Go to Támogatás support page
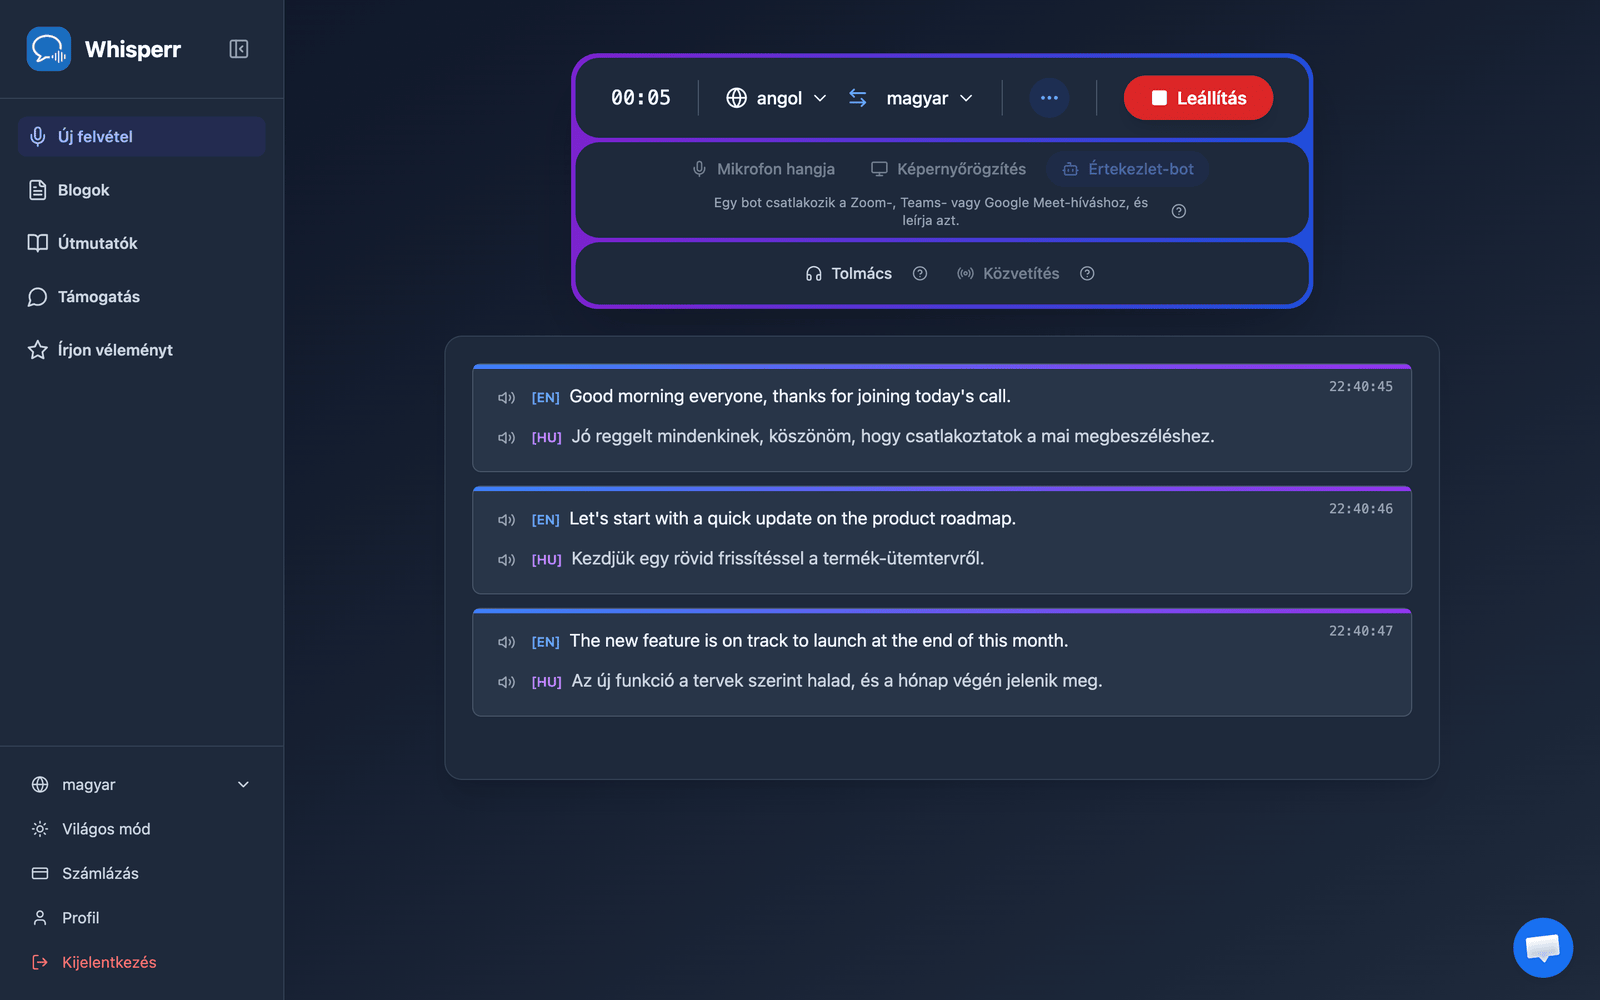Screen dimensions: 1600x1000 coord(141,297)
